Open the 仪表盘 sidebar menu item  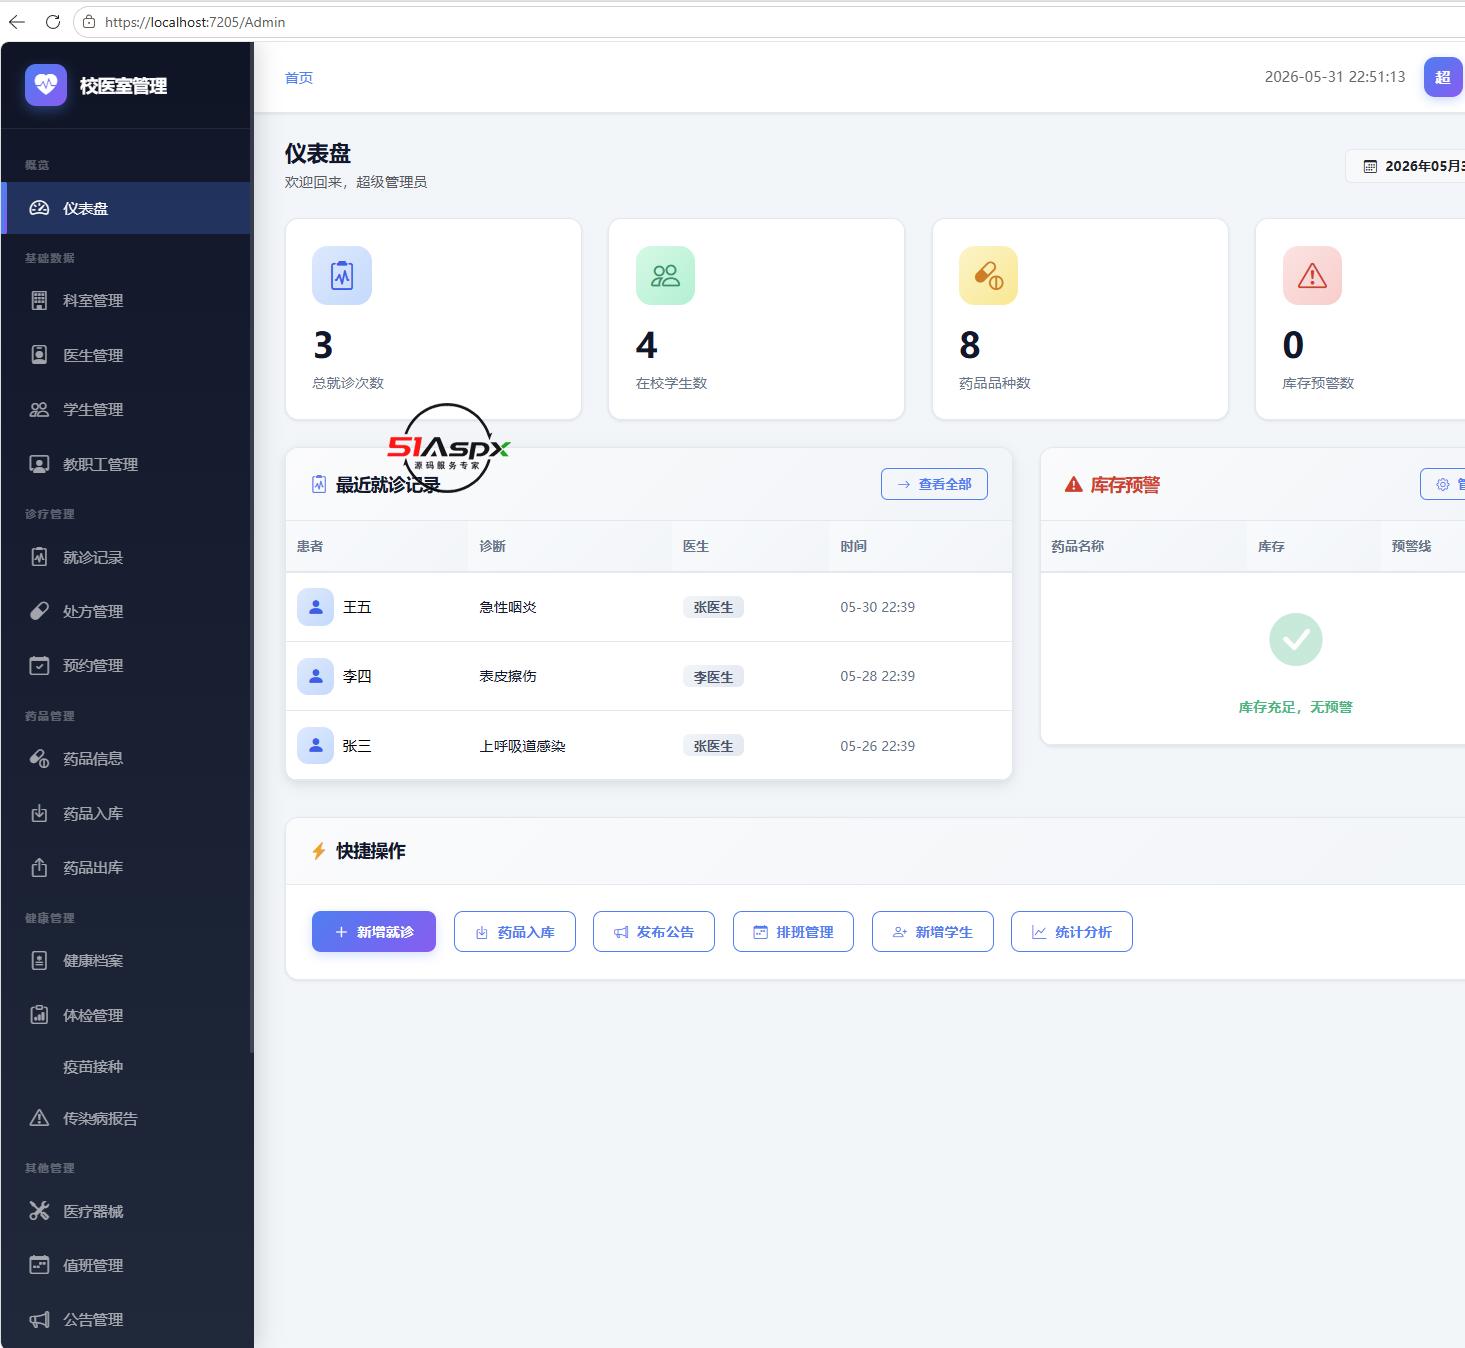(x=126, y=208)
